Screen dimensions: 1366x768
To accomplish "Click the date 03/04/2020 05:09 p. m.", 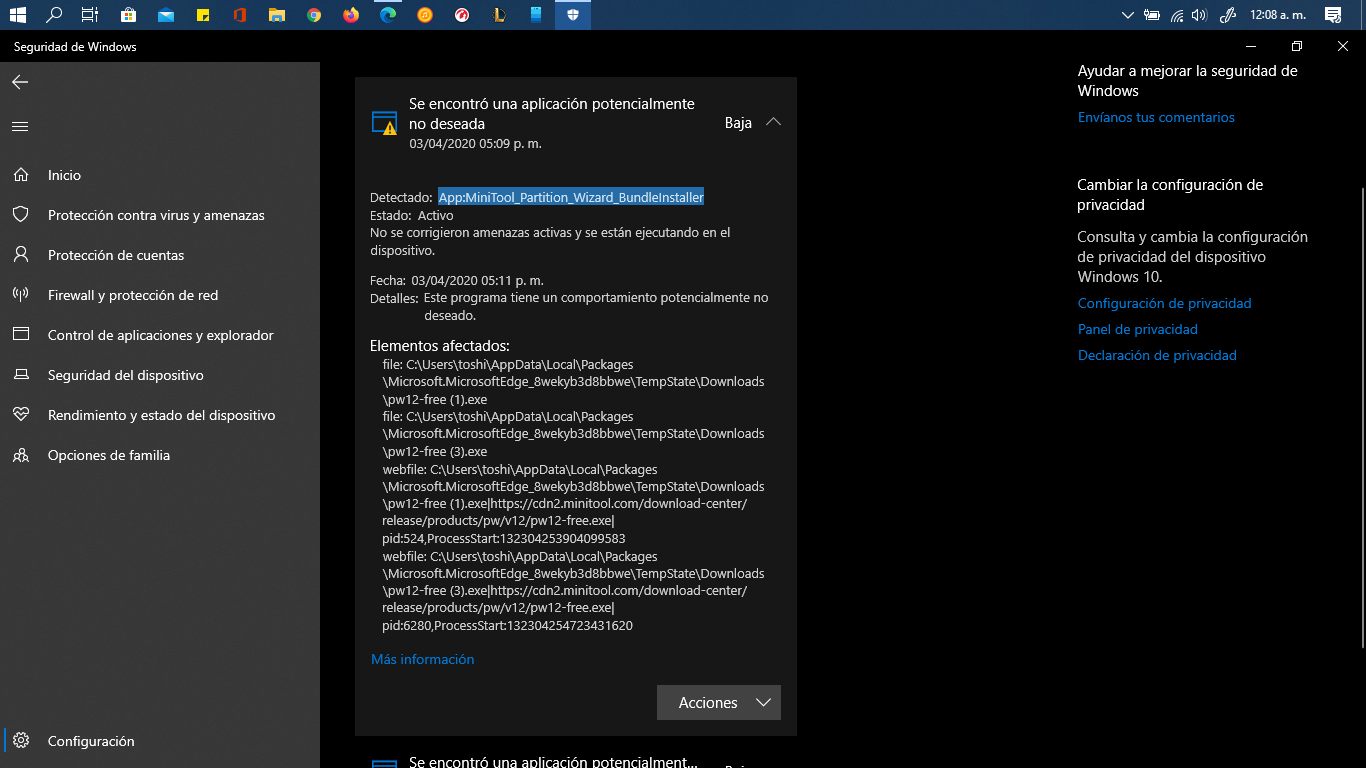I will [475, 143].
